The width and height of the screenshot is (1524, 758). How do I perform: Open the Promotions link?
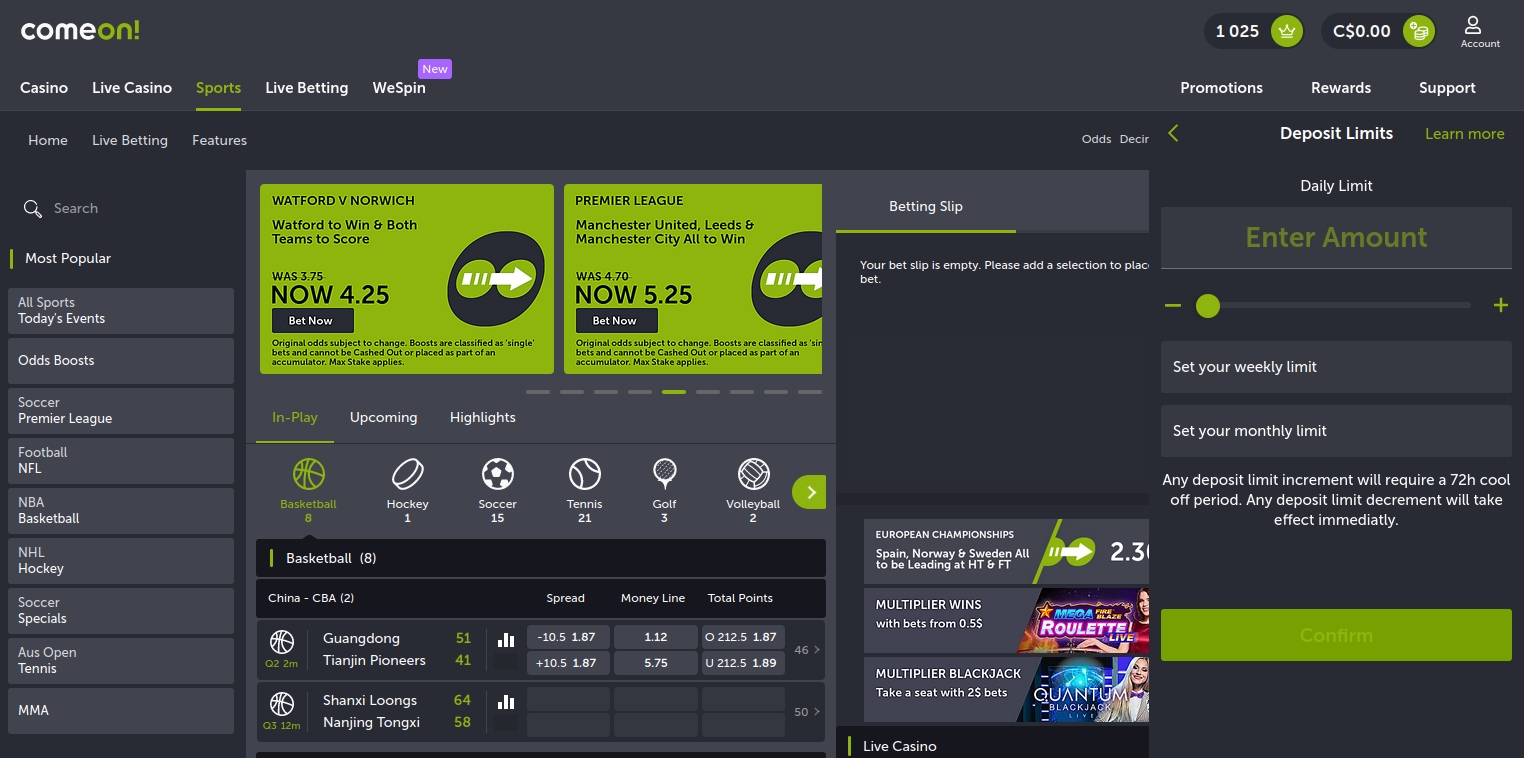point(1221,88)
